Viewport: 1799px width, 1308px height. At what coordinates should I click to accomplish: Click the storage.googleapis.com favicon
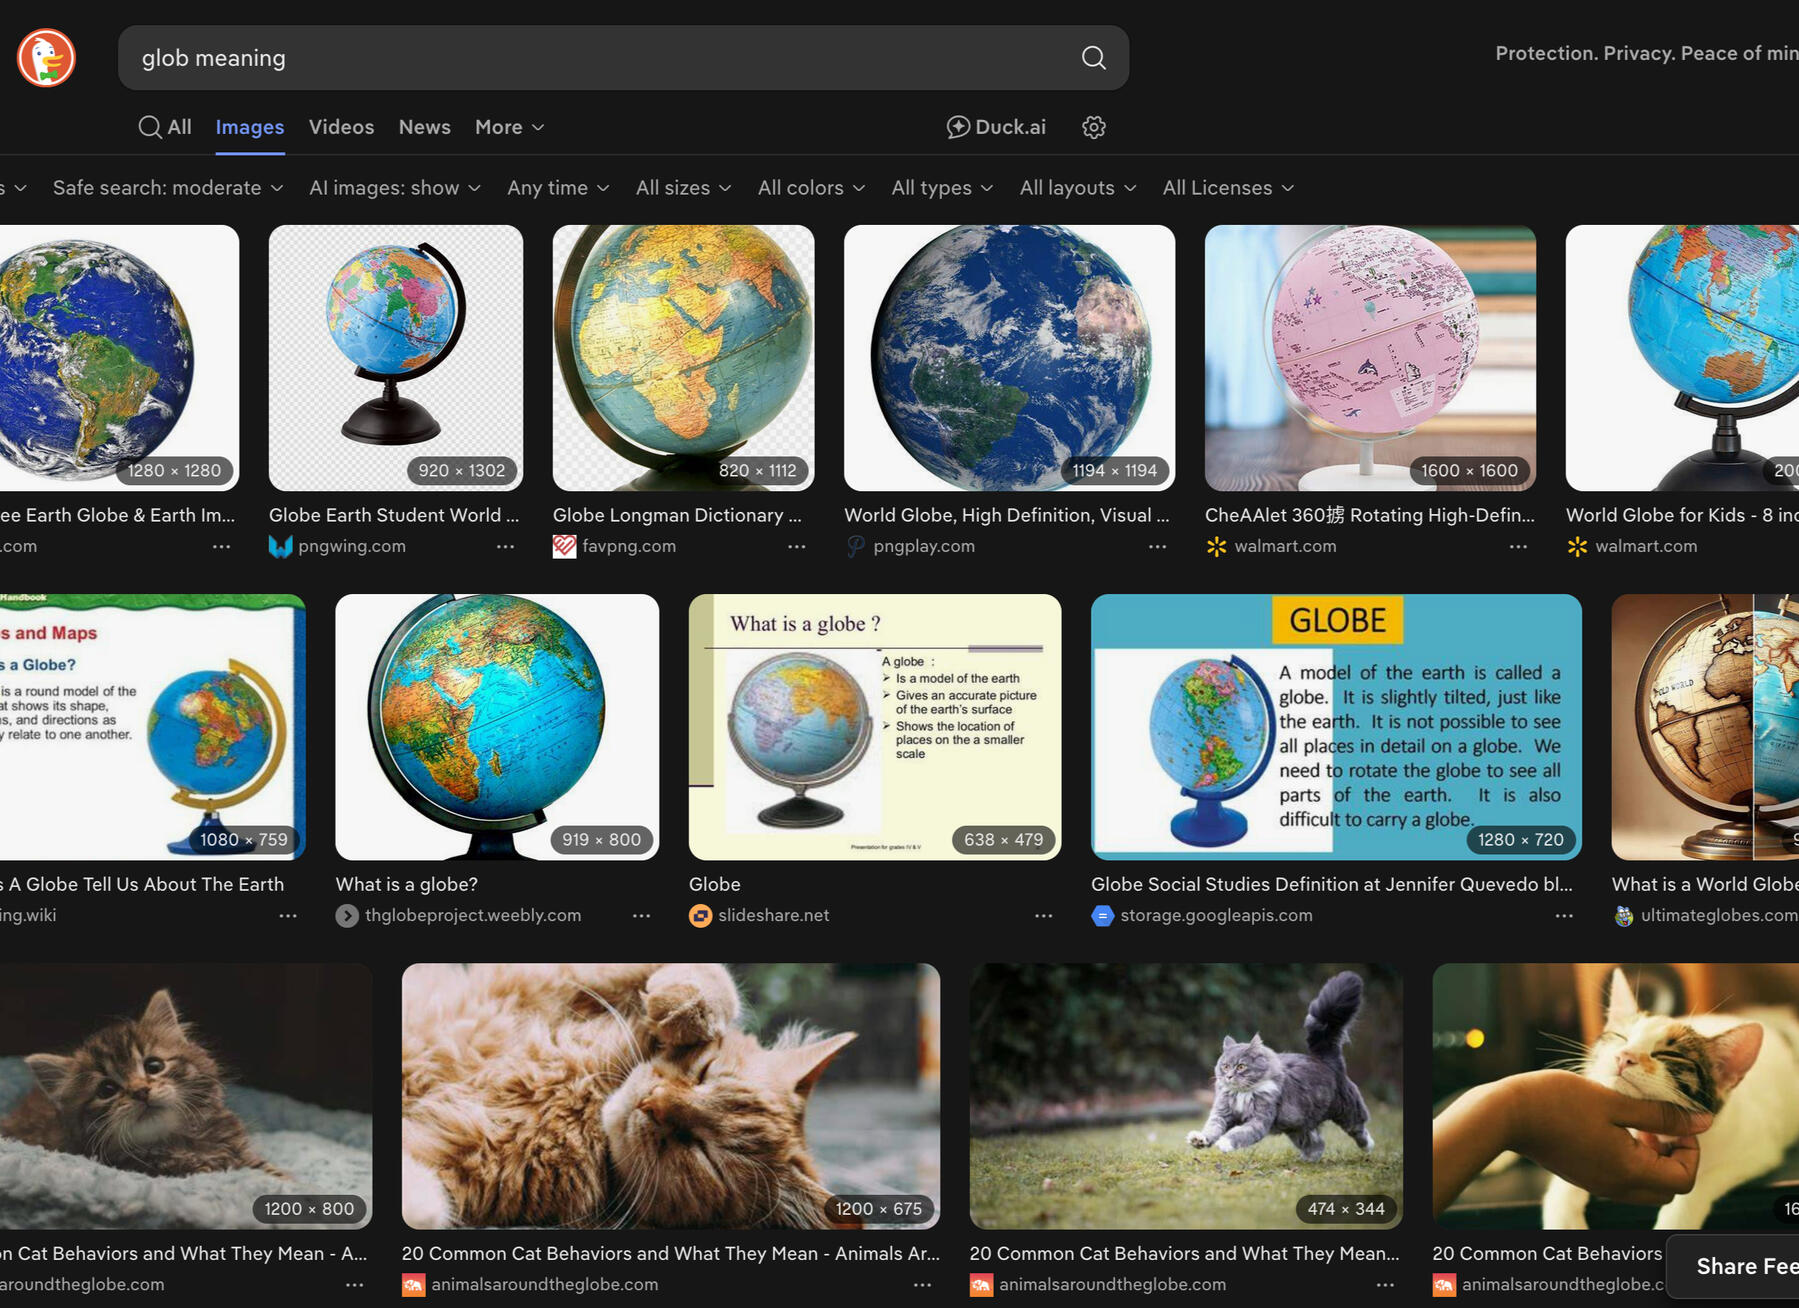[x=1103, y=915]
